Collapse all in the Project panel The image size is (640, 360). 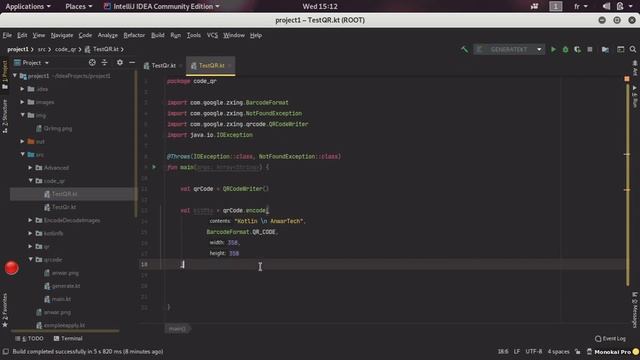(104, 62)
